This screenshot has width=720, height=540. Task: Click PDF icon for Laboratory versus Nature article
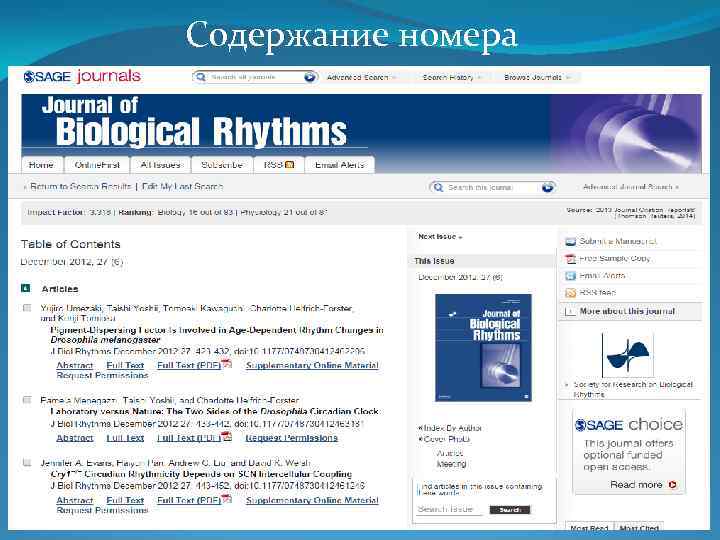(226, 436)
